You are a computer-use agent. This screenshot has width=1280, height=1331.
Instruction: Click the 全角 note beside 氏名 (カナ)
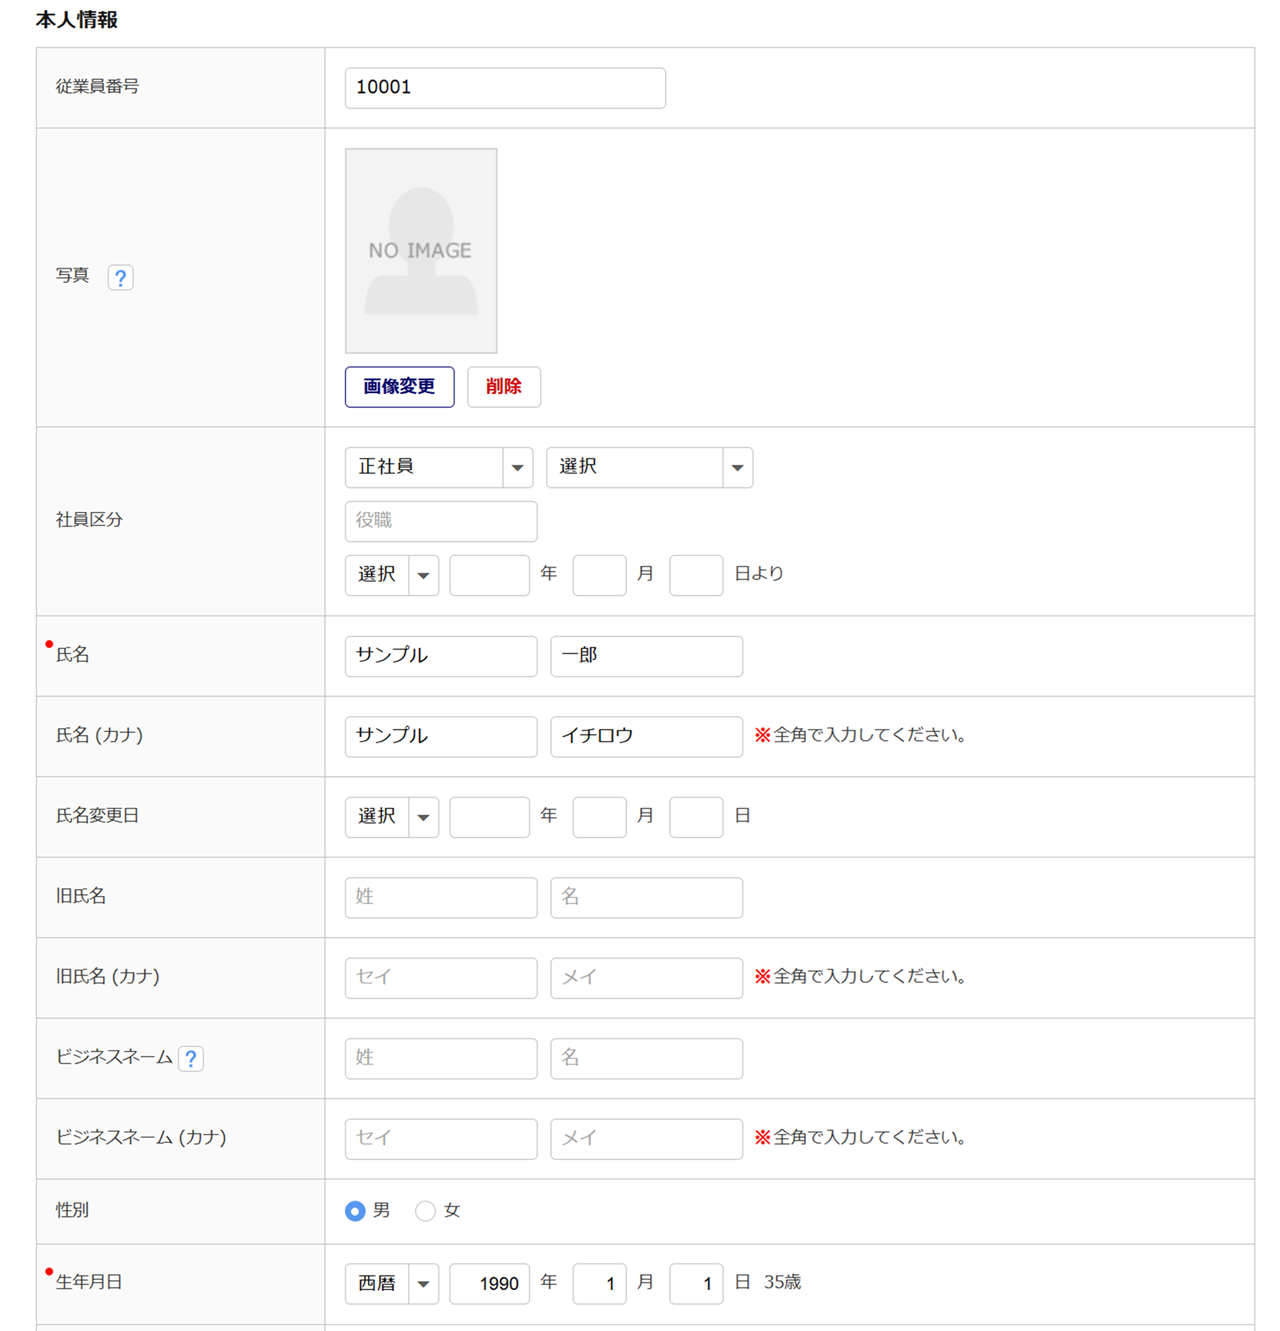(860, 736)
